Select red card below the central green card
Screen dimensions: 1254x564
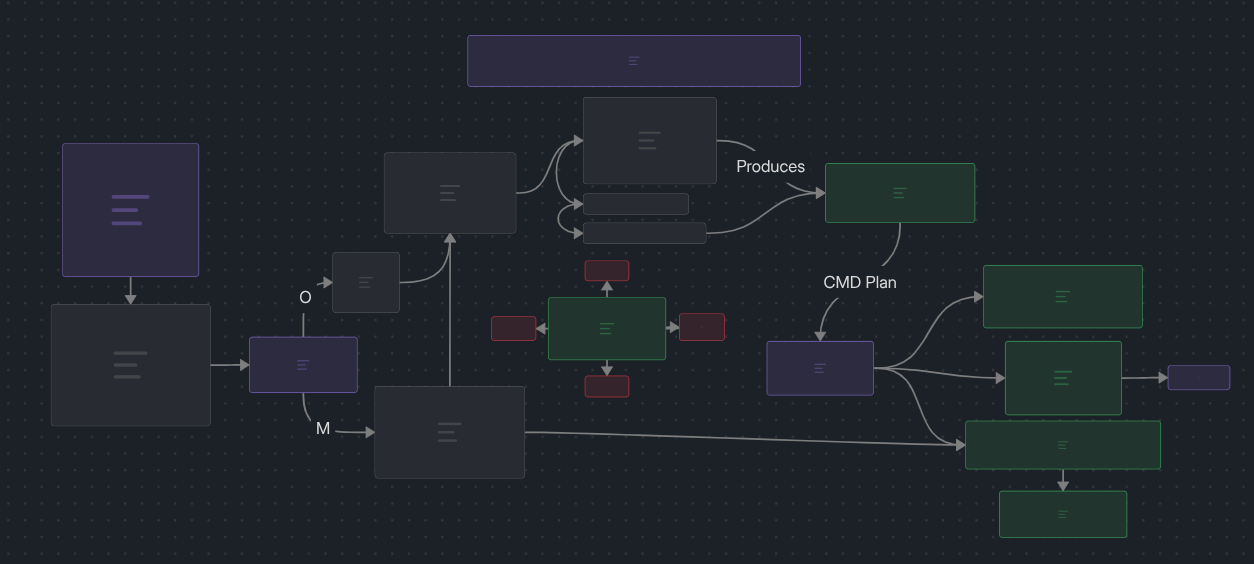point(607,386)
